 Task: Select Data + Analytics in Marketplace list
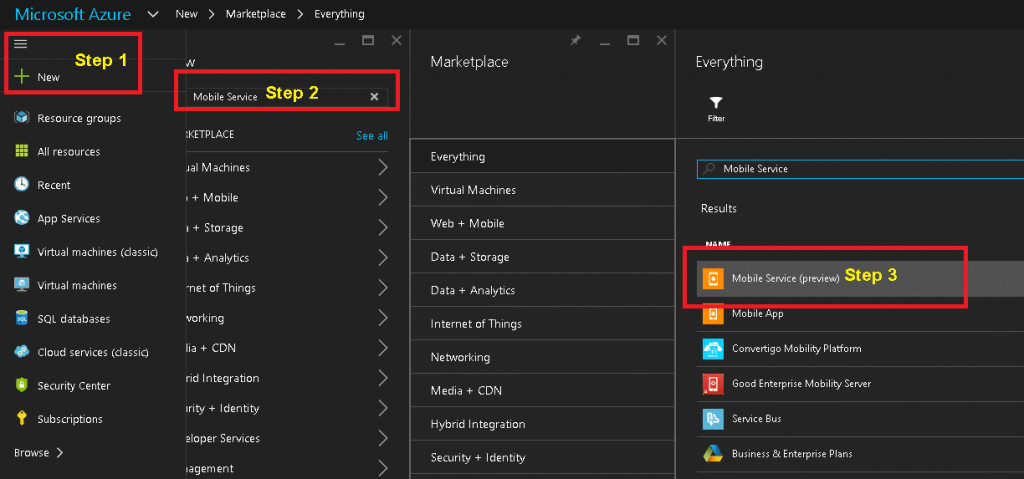coord(542,290)
